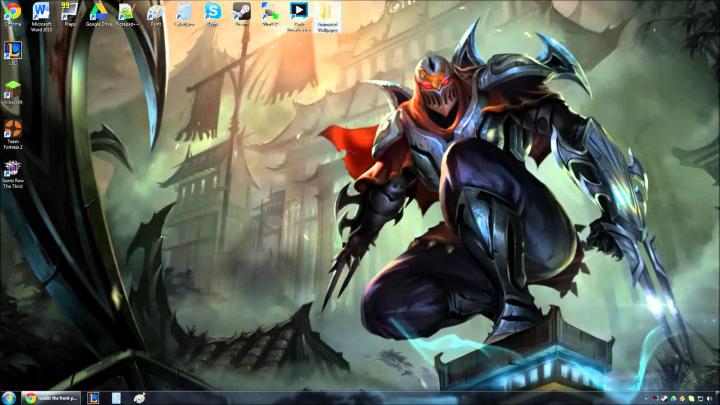Screen dimensions: 720x405
Task: Show hidden system tray icons
Action: tap(646, 399)
